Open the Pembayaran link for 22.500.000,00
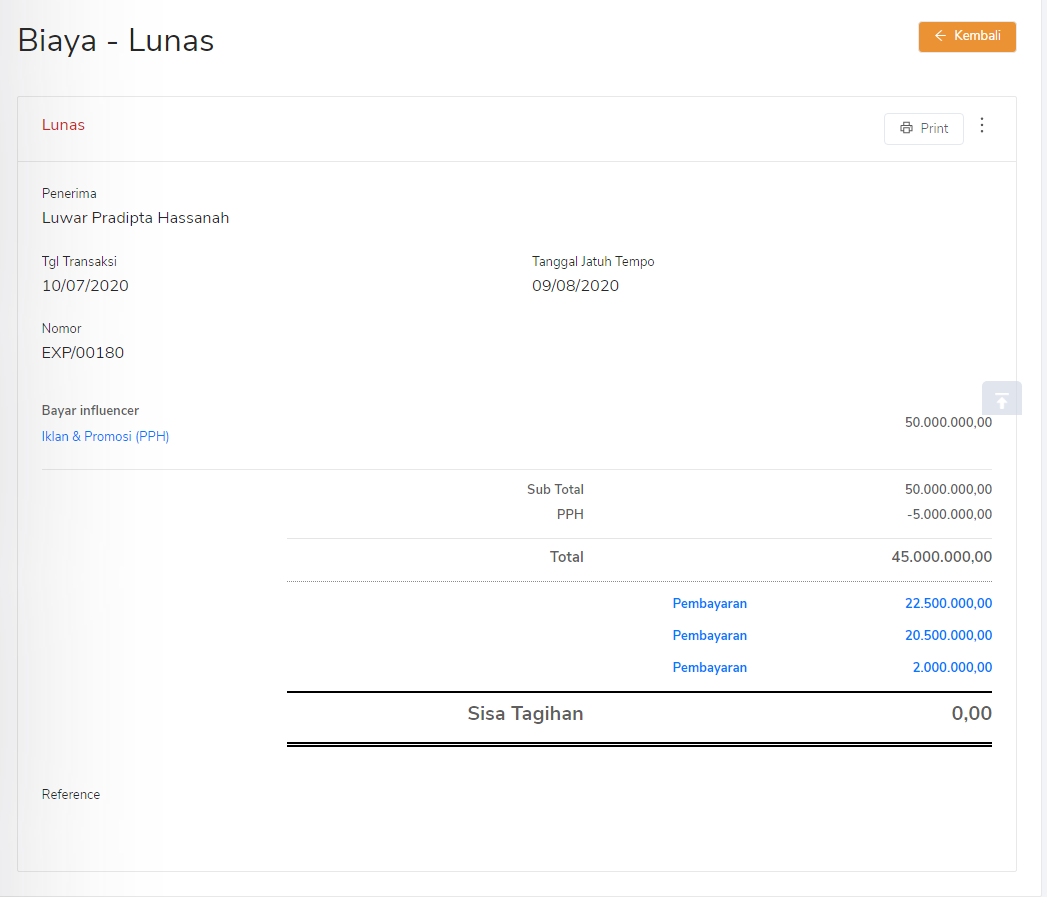This screenshot has width=1047, height=897. (709, 603)
